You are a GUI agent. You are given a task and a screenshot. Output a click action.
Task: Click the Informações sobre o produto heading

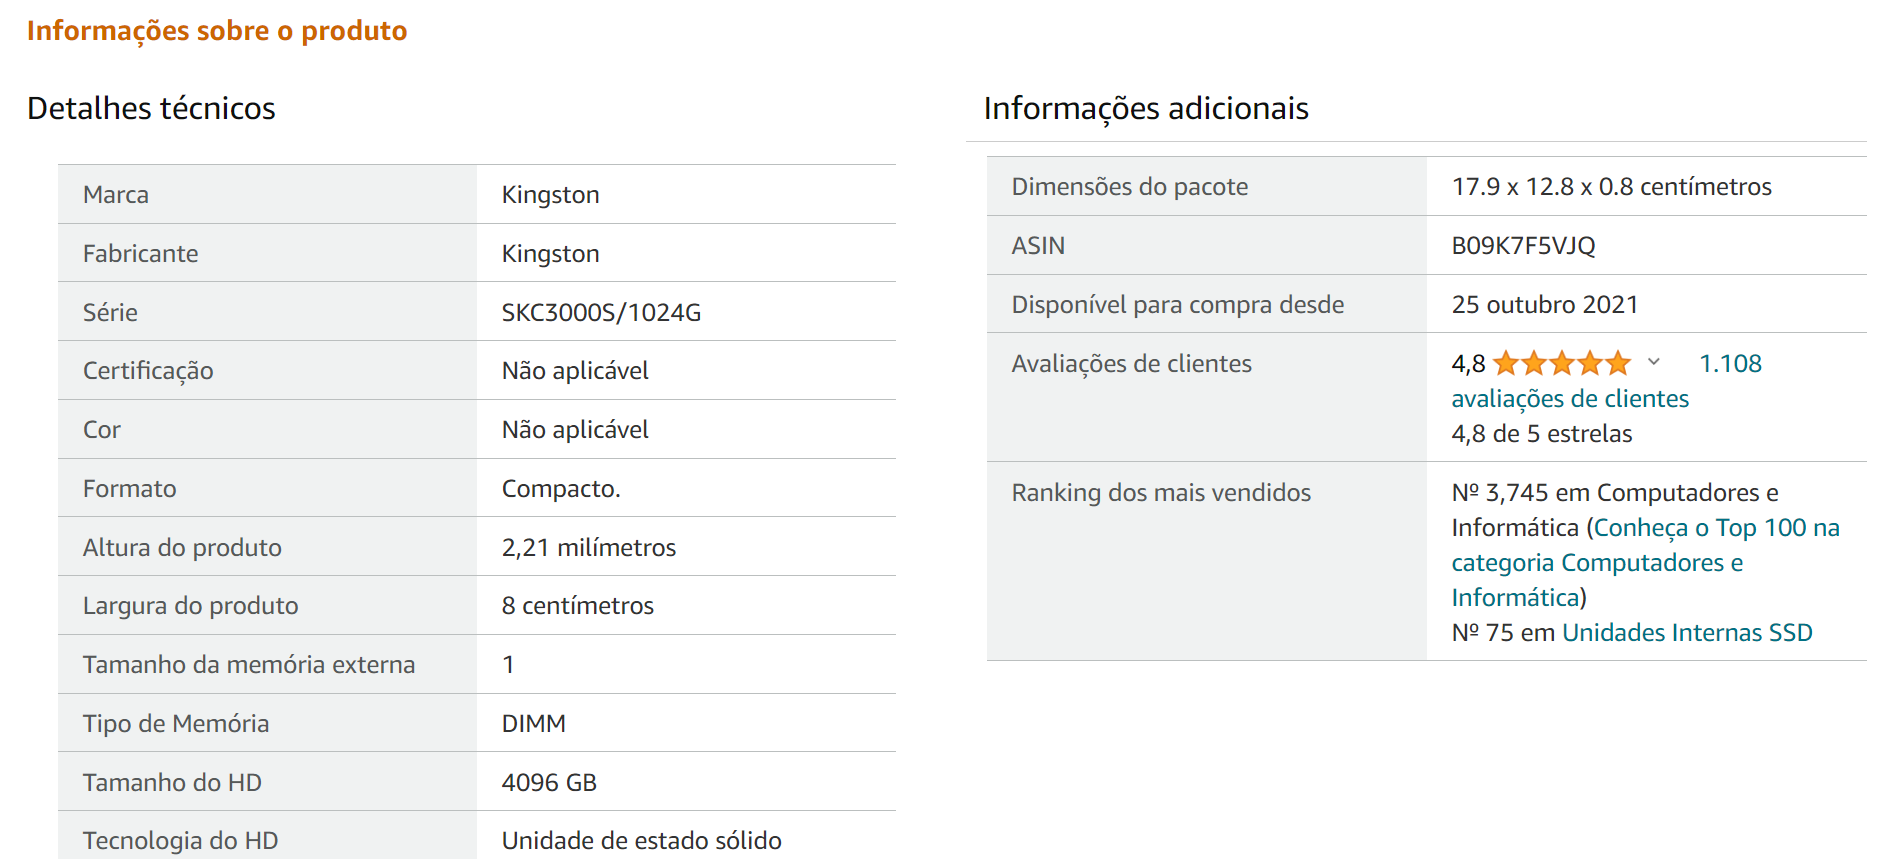[x=217, y=31]
